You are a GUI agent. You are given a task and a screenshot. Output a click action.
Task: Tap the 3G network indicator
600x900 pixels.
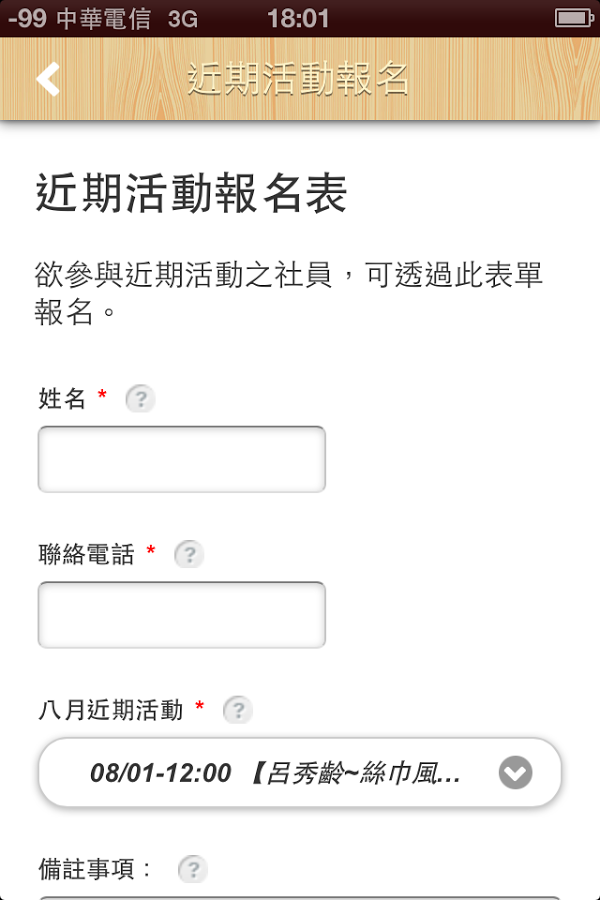[x=183, y=19]
